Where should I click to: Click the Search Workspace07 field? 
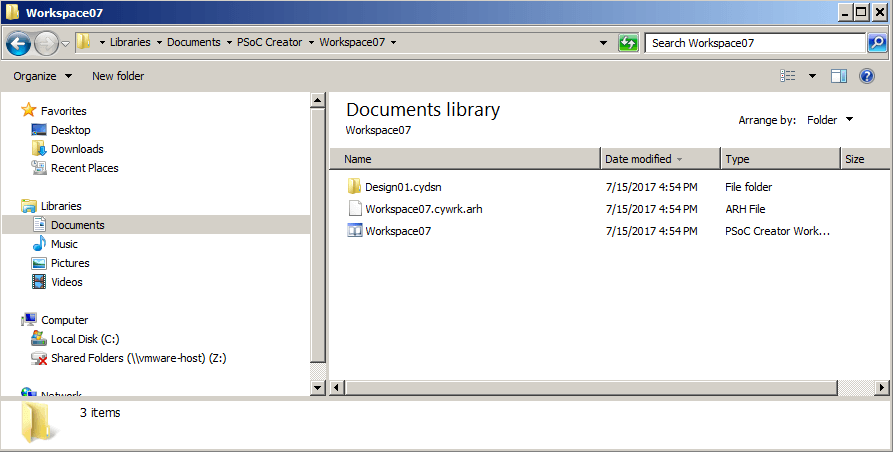point(755,43)
